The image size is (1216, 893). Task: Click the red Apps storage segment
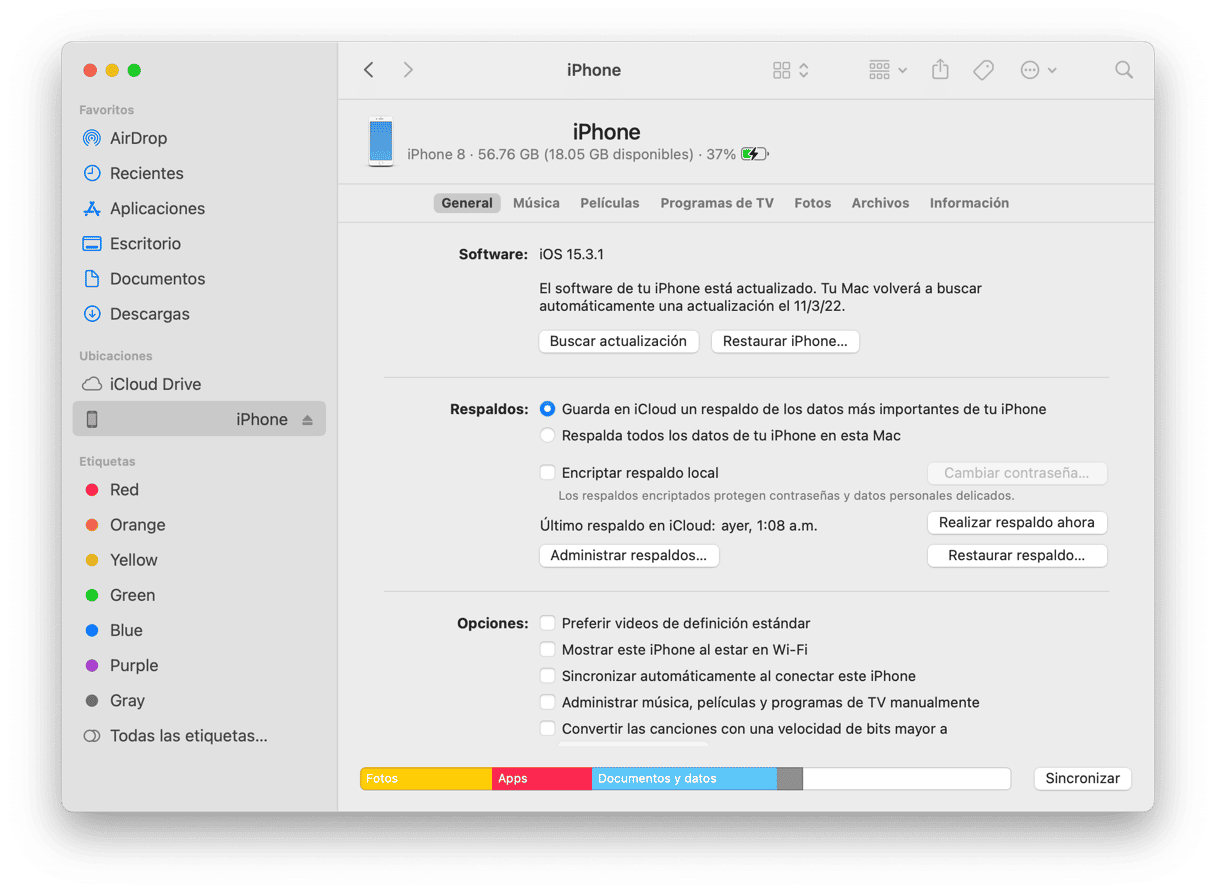coord(542,779)
